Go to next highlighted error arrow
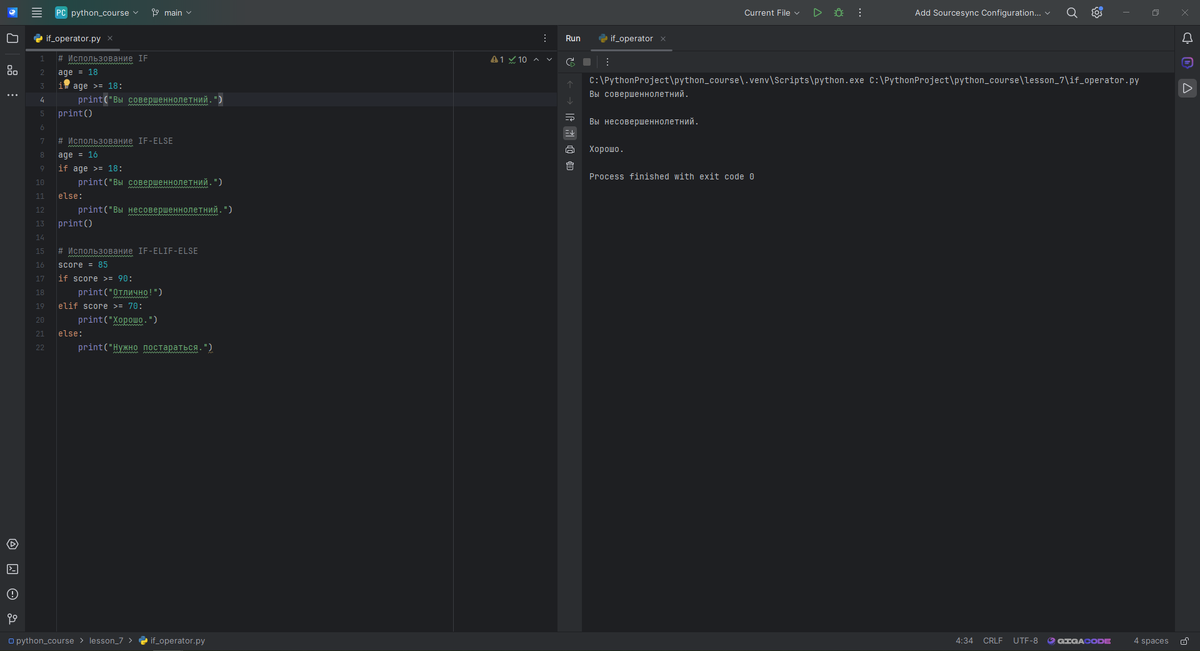Screen dimensions: 1200x651 pyautogui.click(x=549, y=60)
